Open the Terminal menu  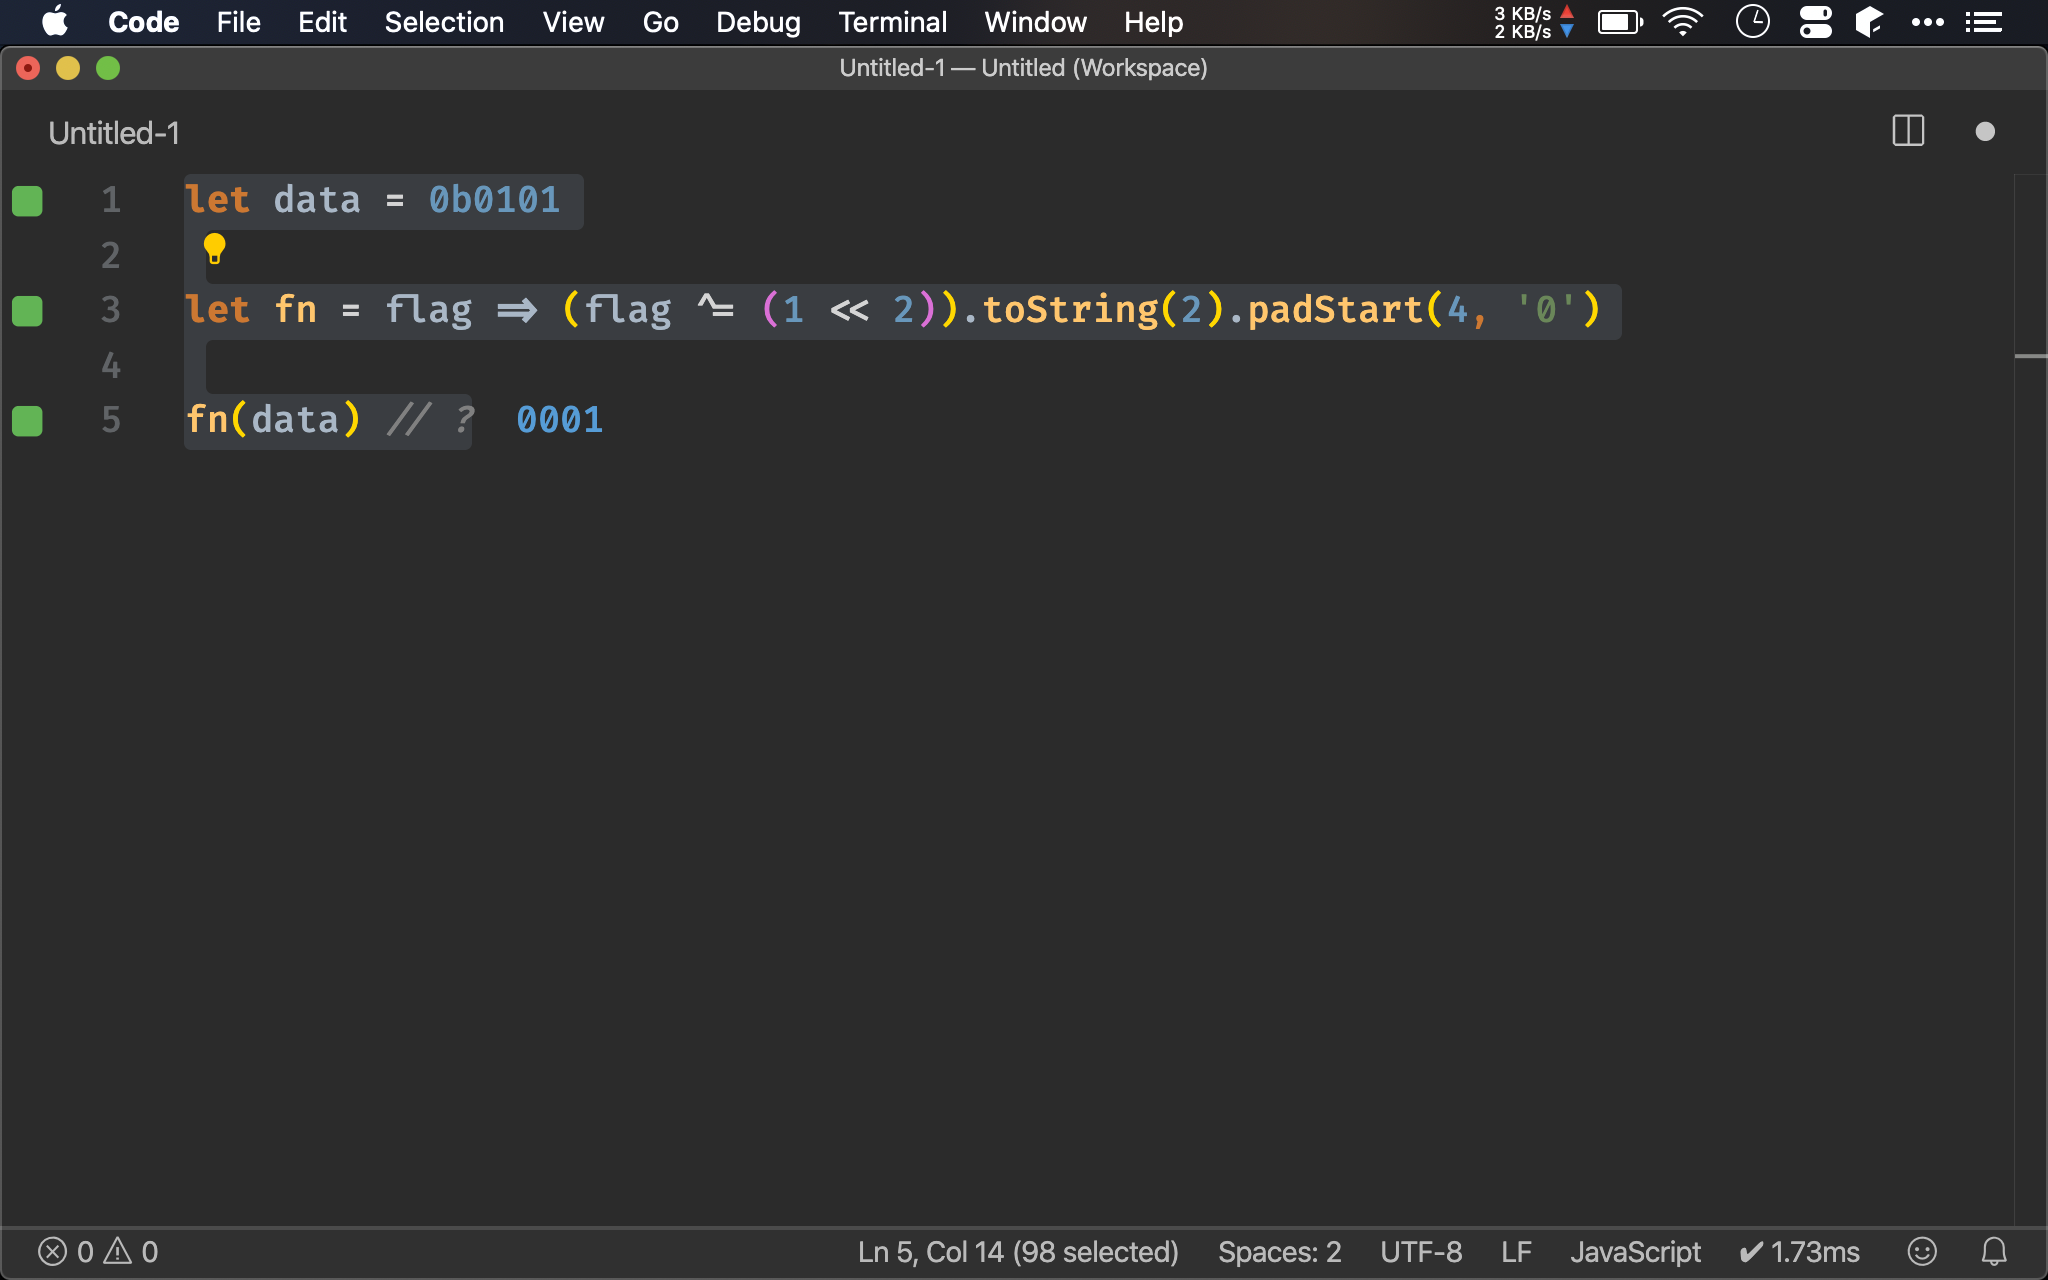coord(892,22)
